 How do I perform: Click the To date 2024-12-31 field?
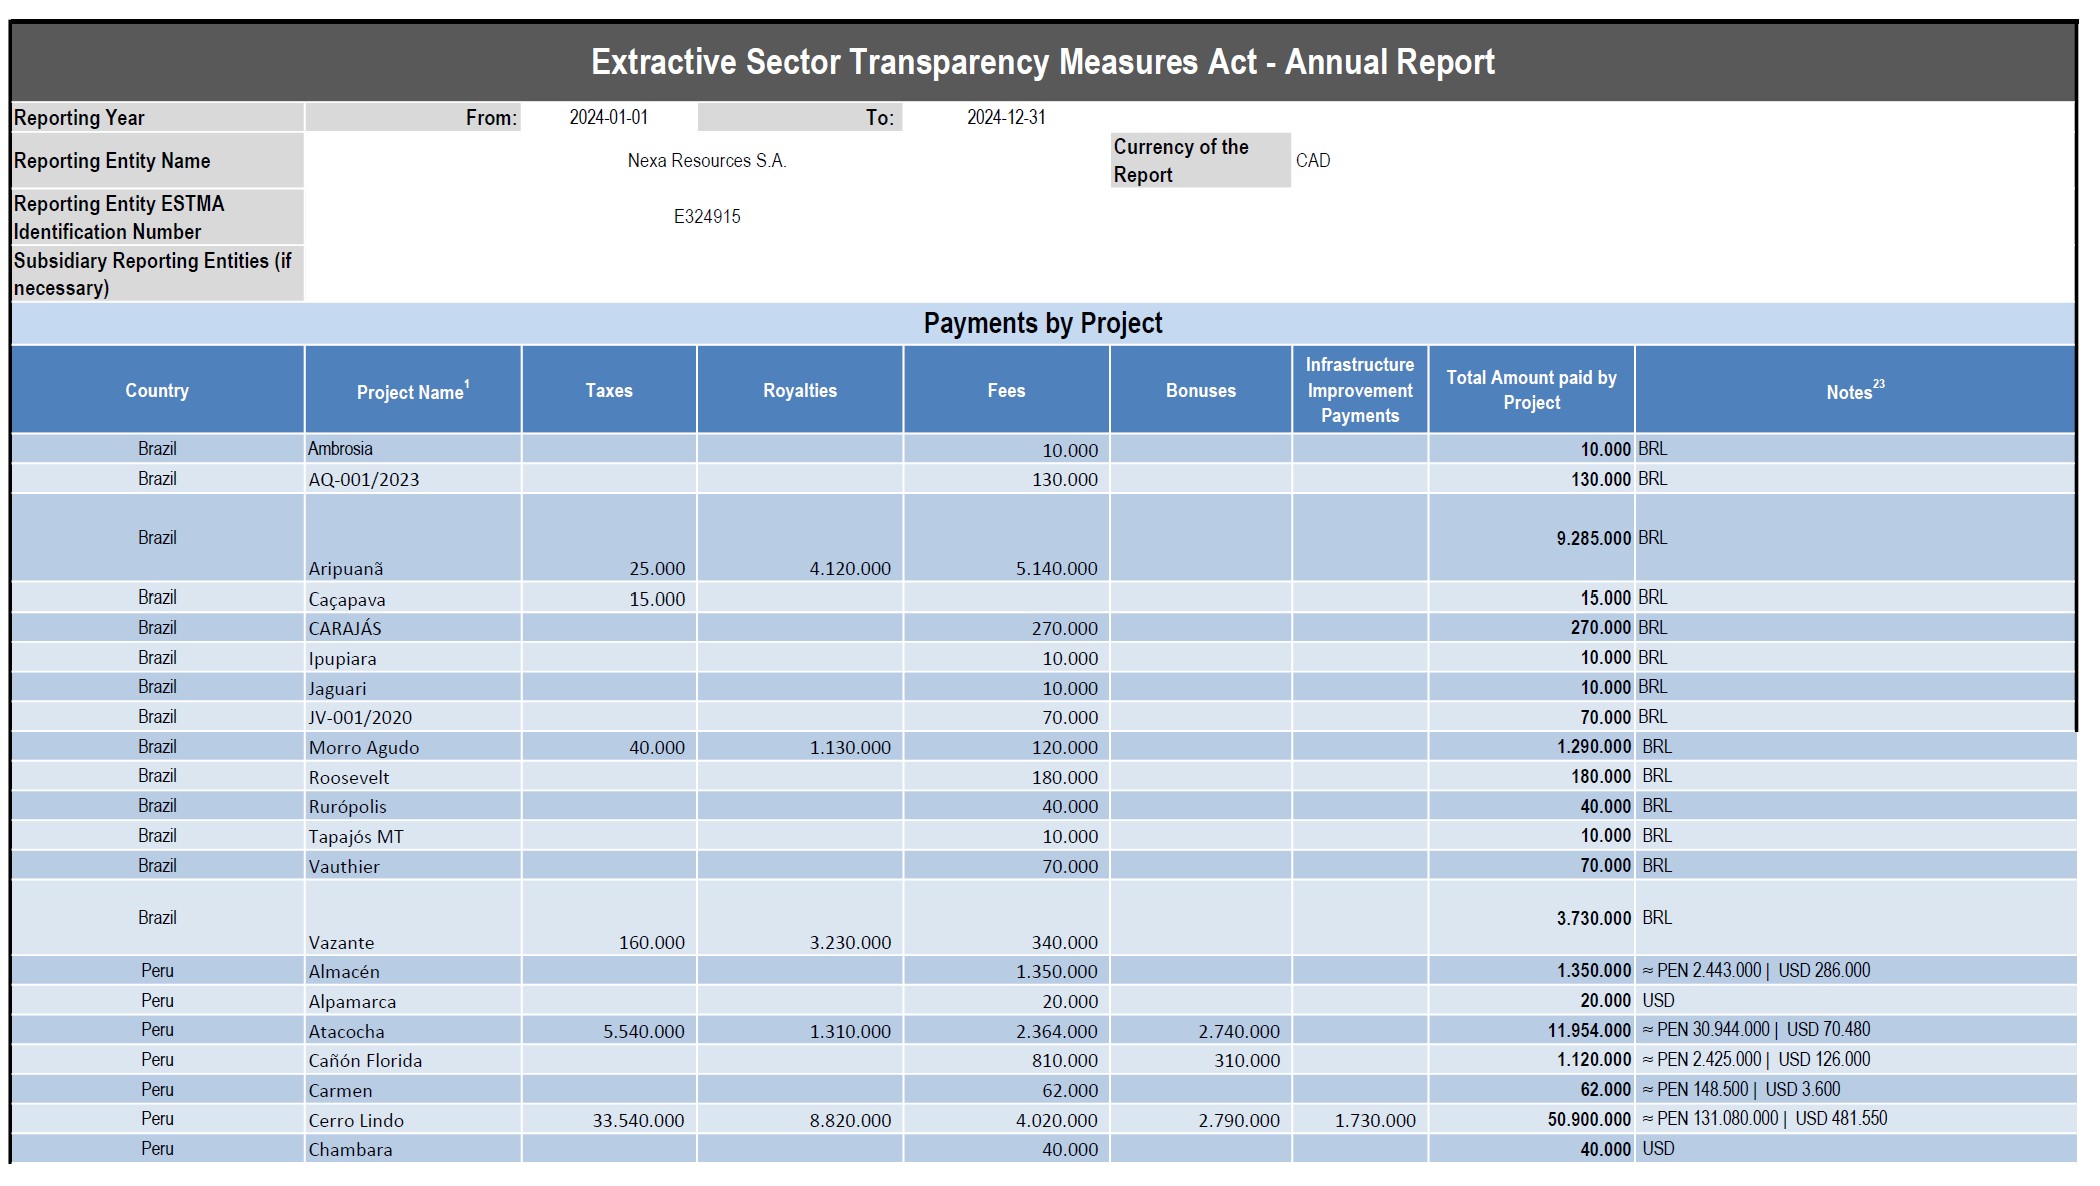click(x=1005, y=117)
